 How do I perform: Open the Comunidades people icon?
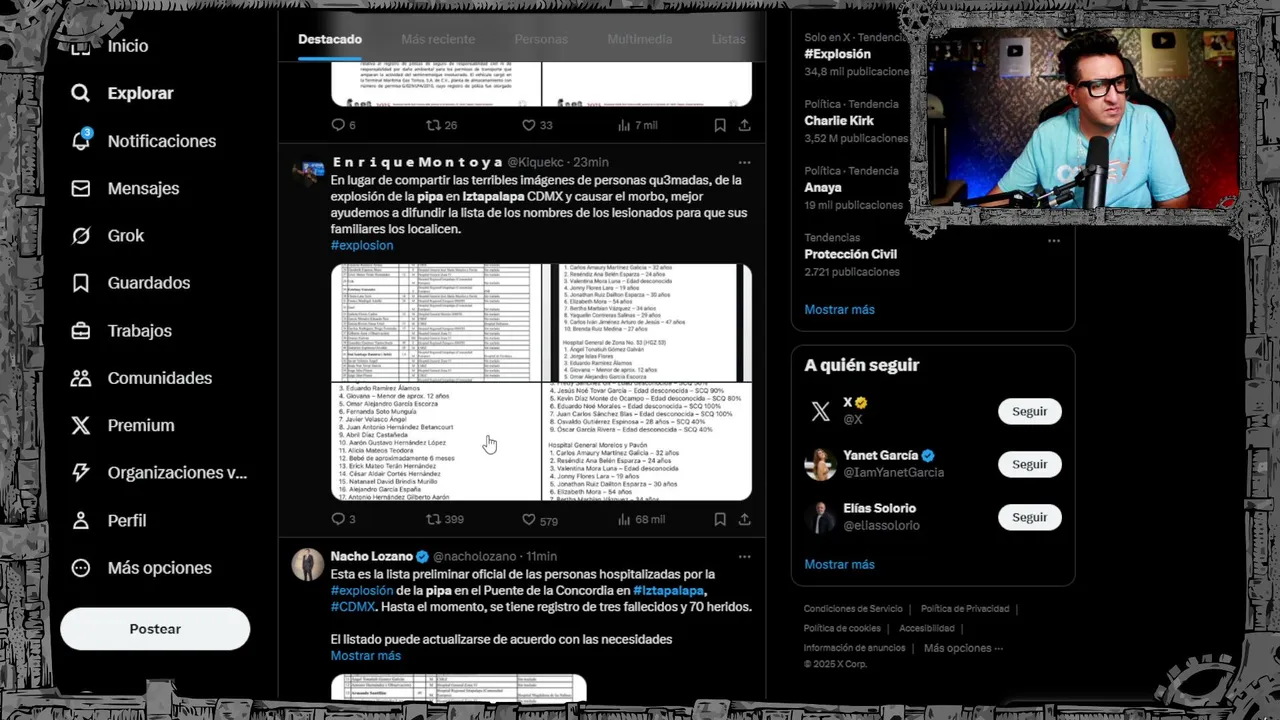pyautogui.click(x=81, y=378)
